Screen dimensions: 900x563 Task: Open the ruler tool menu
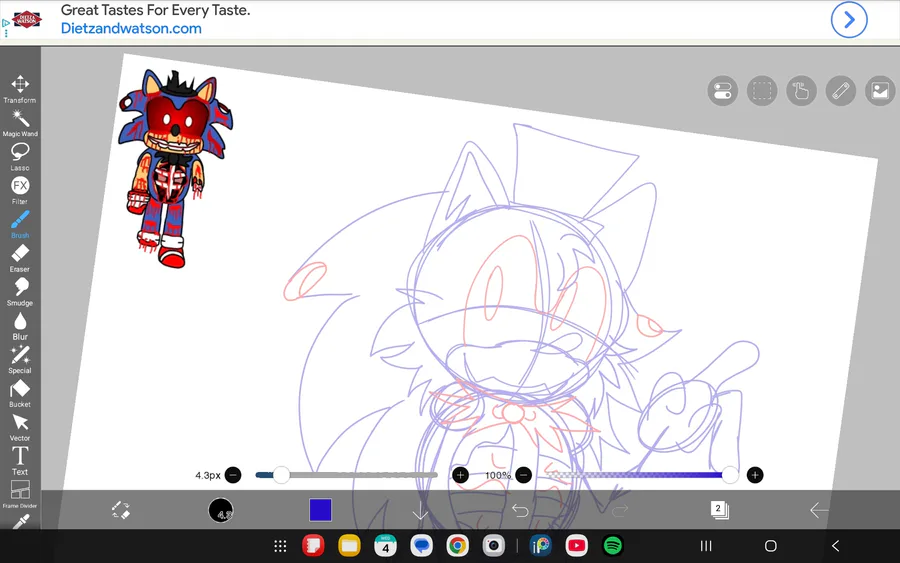pos(841,91)
